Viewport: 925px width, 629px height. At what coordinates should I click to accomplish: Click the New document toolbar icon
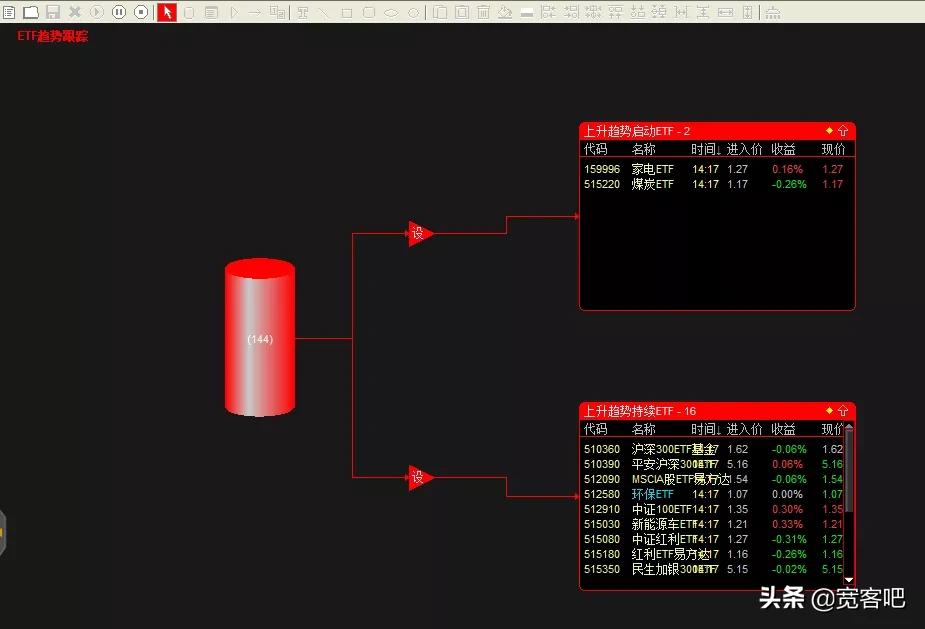point(9,12)
